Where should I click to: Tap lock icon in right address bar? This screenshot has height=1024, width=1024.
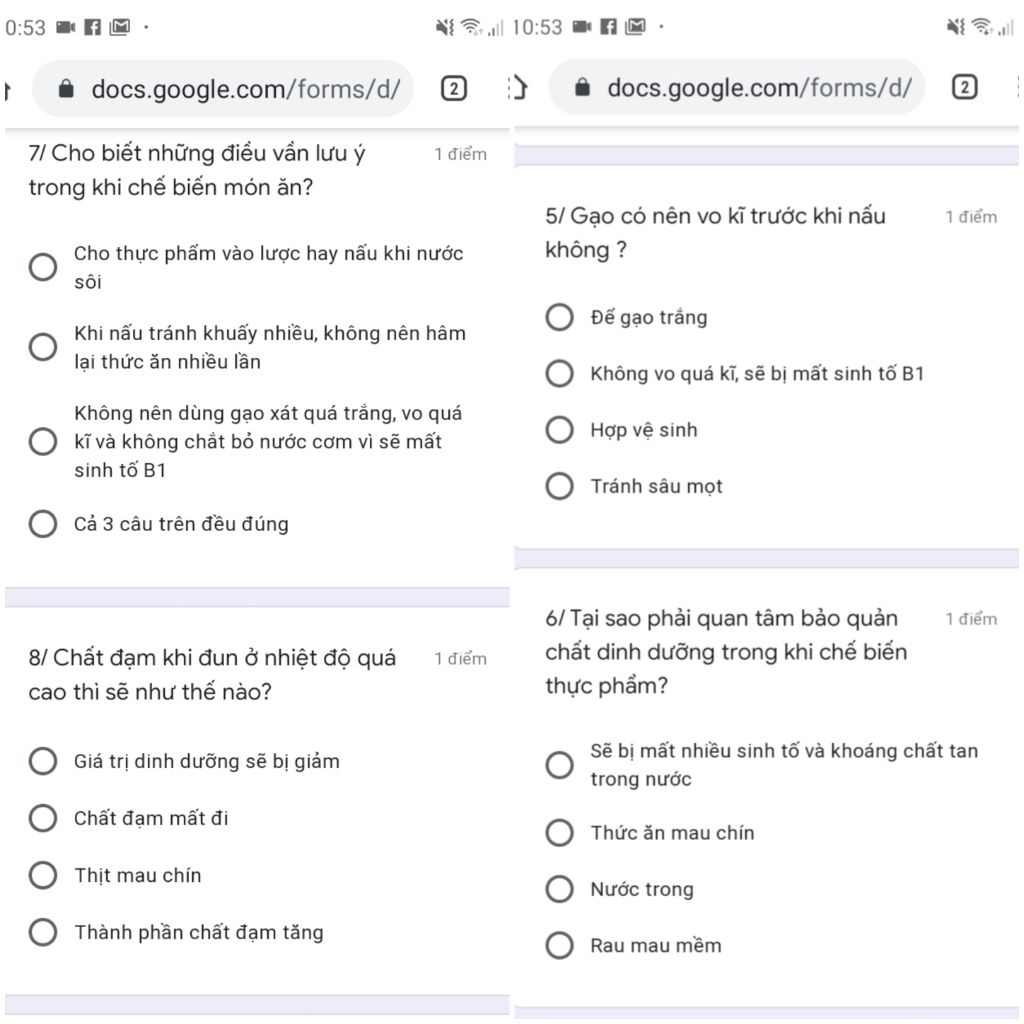pyautogui.click(x=584, y=88)
